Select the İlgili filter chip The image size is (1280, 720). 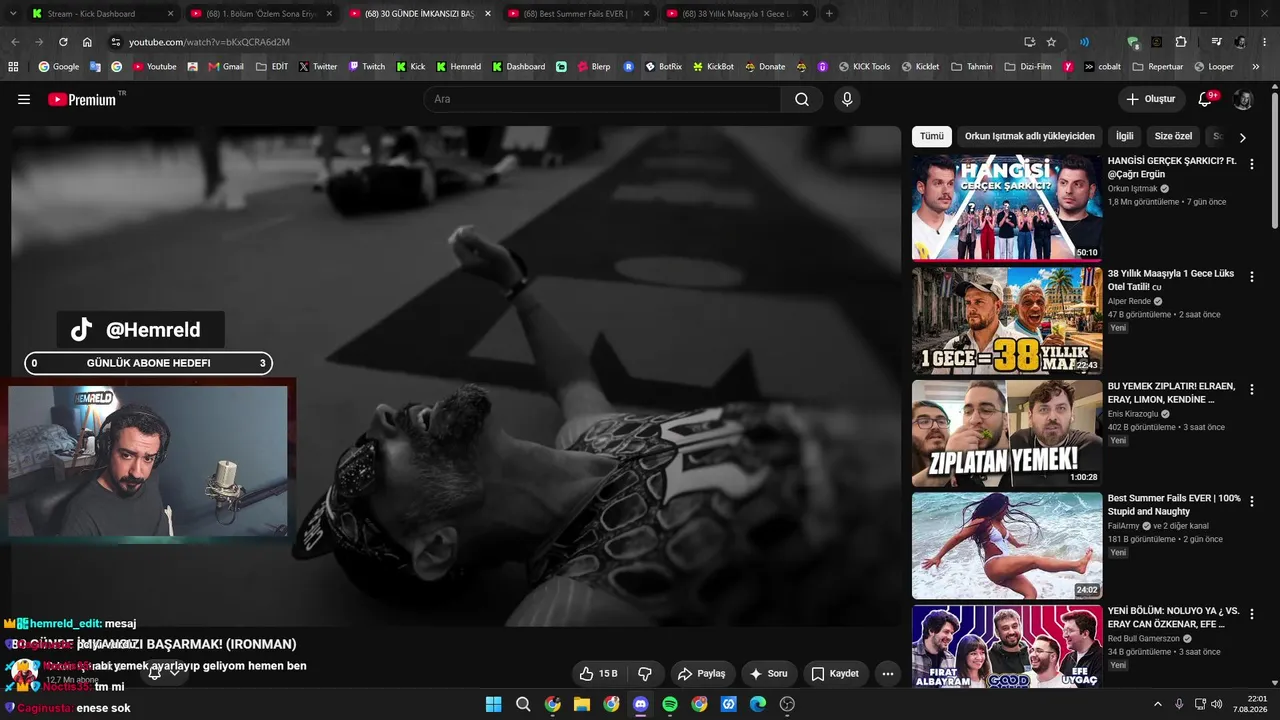click(1125, 136)
